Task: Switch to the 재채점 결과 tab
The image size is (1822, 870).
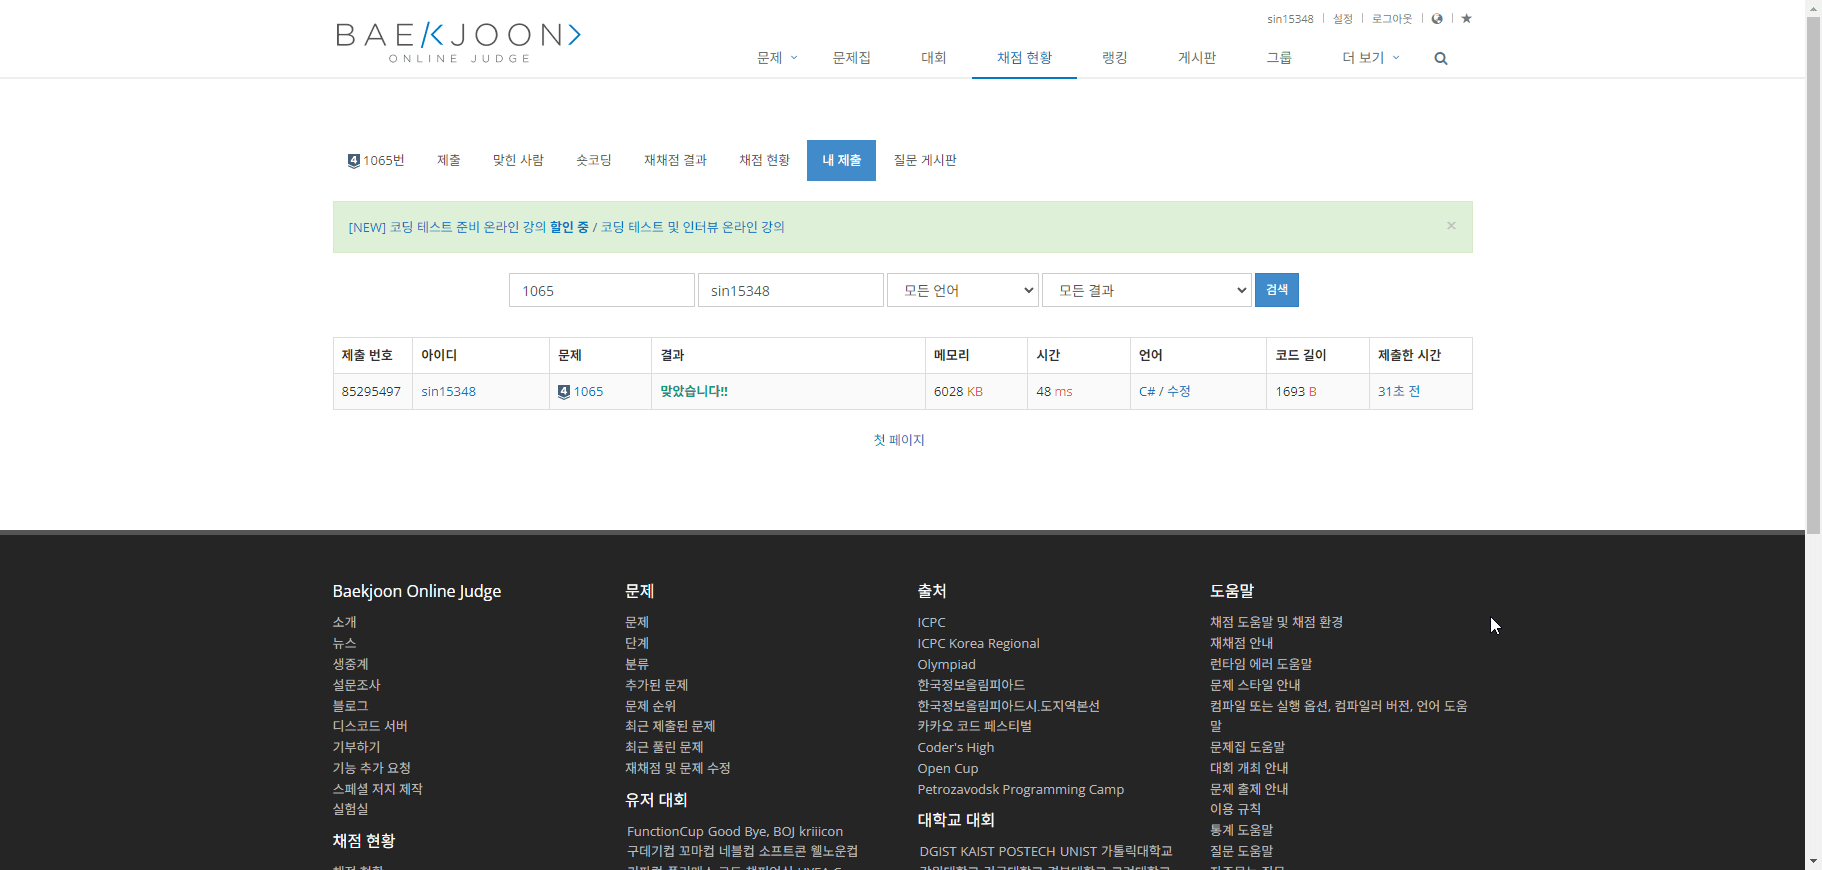Action: (x=675, y=160)
